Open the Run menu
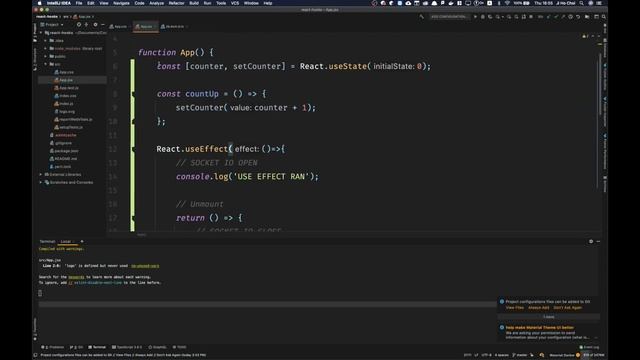 click(x=207, y=3)
